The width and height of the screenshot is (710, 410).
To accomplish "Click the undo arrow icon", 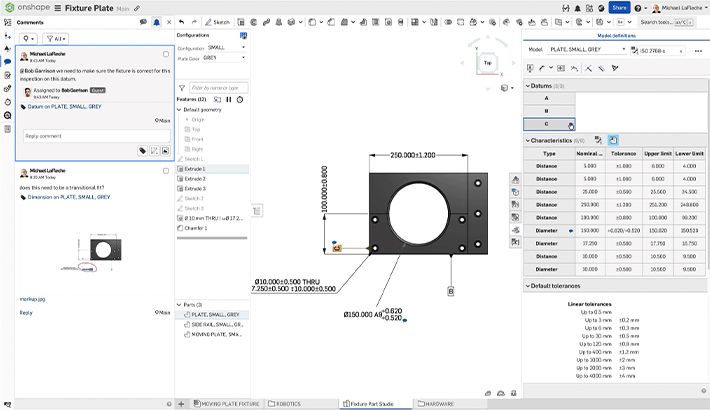I will [x=182, y=21].
